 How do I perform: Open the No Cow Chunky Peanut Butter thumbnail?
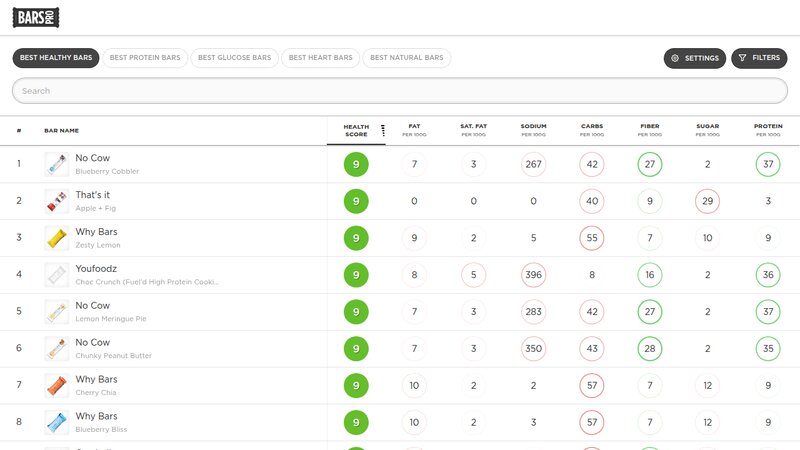pos(57,348)
